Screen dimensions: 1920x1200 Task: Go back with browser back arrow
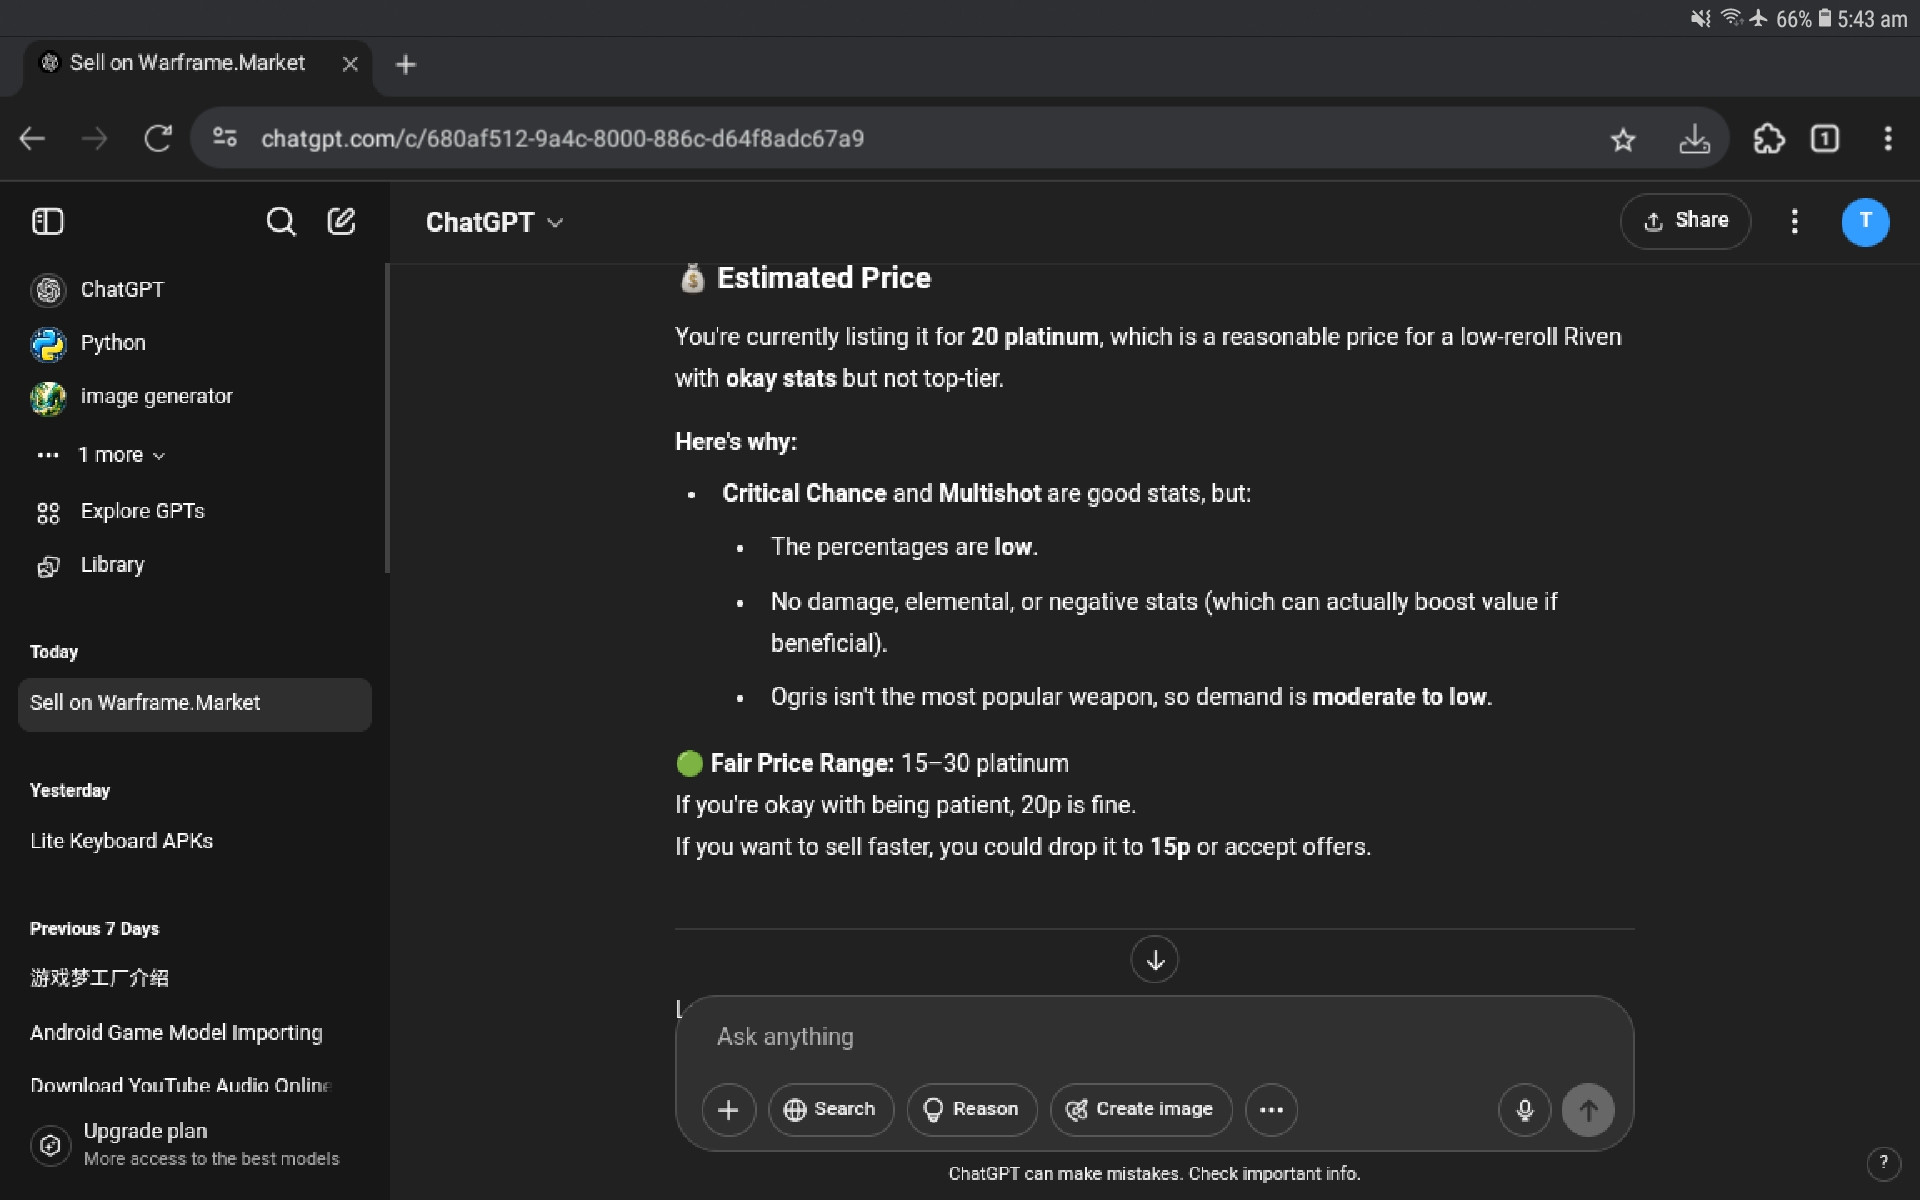[x=32, y=139]
